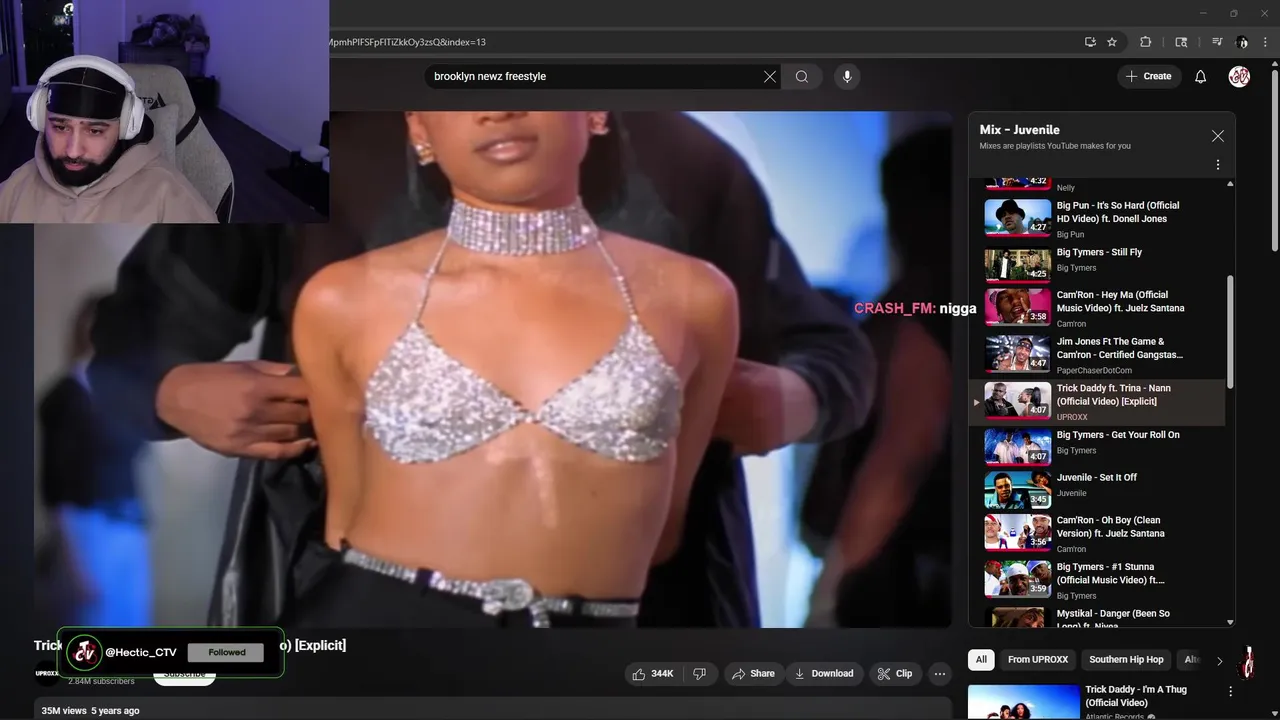This screenshot has height=720, width=1280.
Task: Select the Southern Hip Hop filter chip
Action: (x=1126, y=660)
